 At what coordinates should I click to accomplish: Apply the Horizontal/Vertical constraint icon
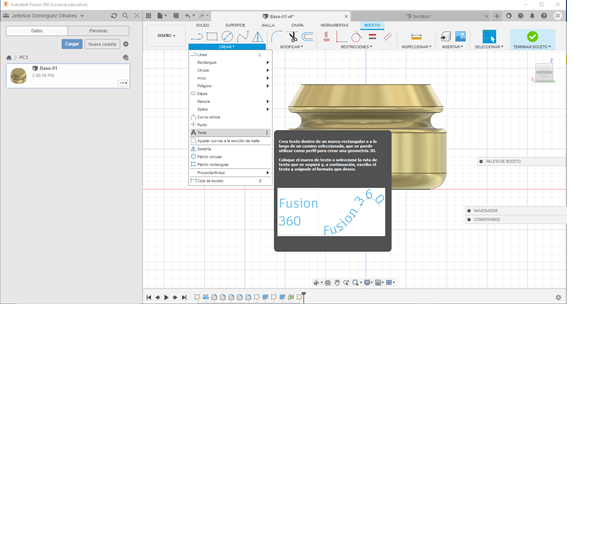click(x=341, y=37)
